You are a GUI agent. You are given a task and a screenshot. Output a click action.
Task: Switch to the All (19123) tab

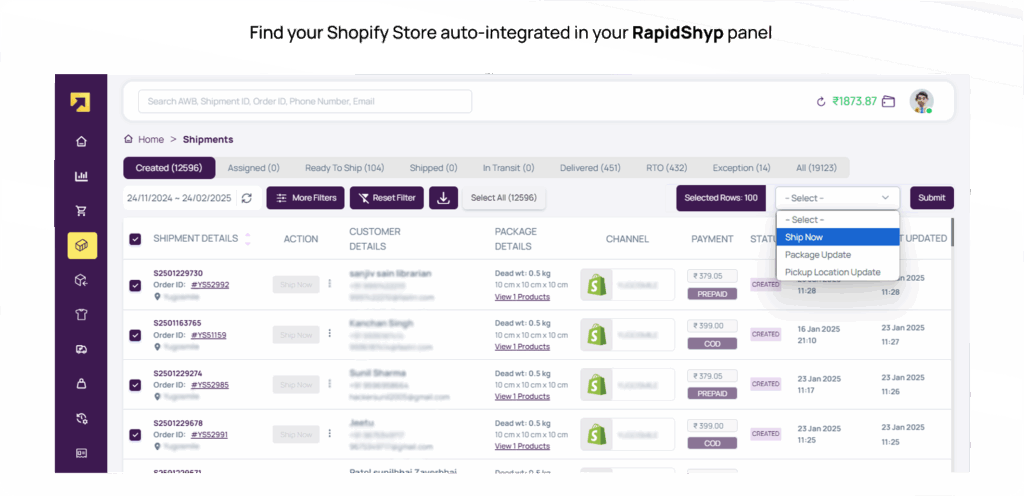pos(816,168)
